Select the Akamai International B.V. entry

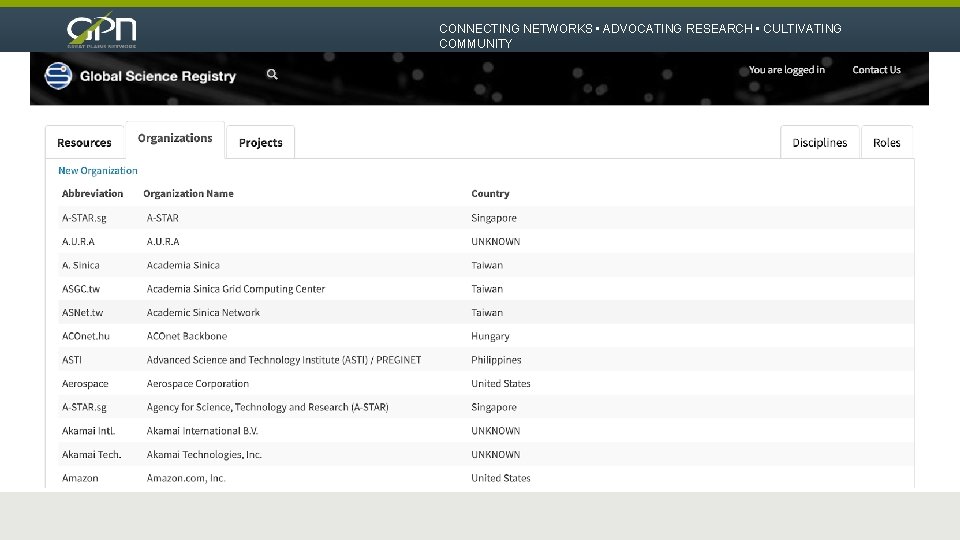[x=202, y=431]
